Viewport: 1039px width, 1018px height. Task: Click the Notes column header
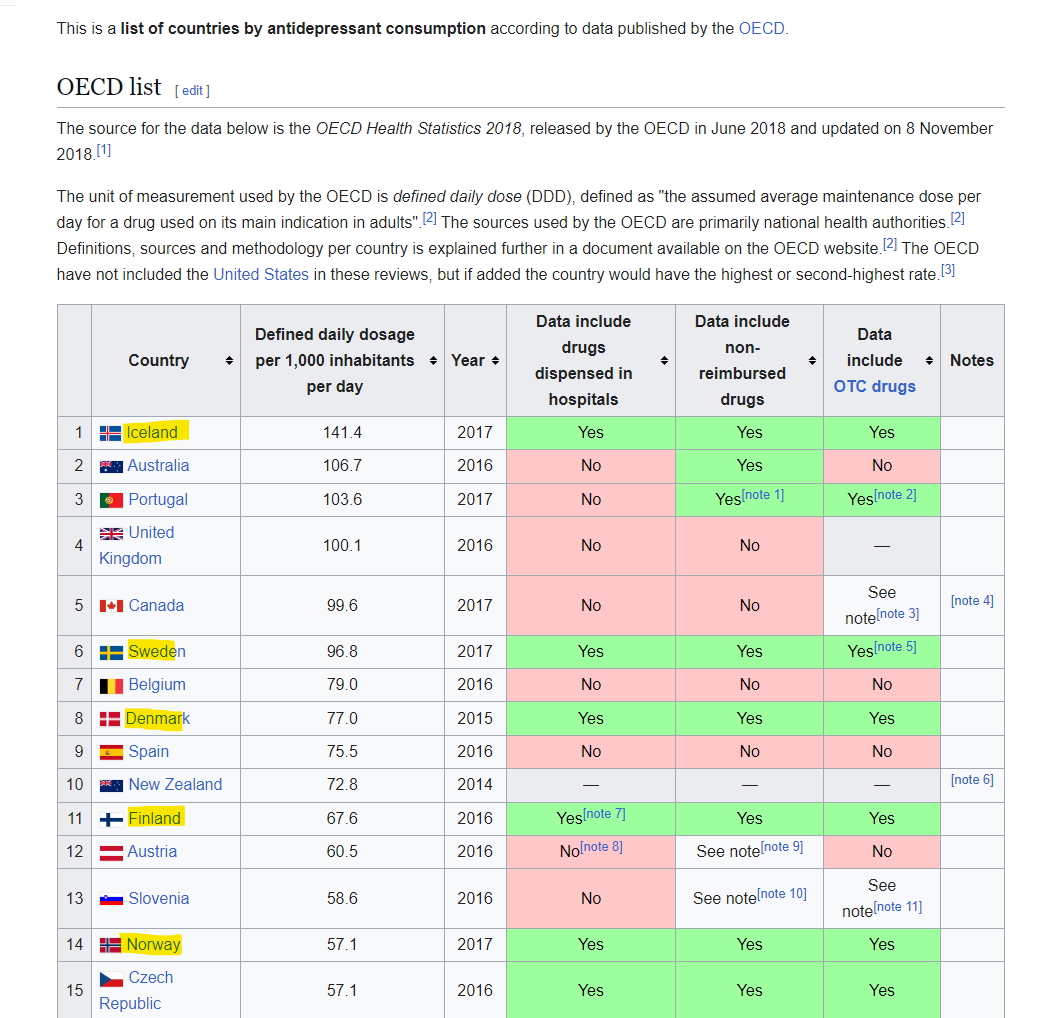pyautogui.click(x=972, y=361)
